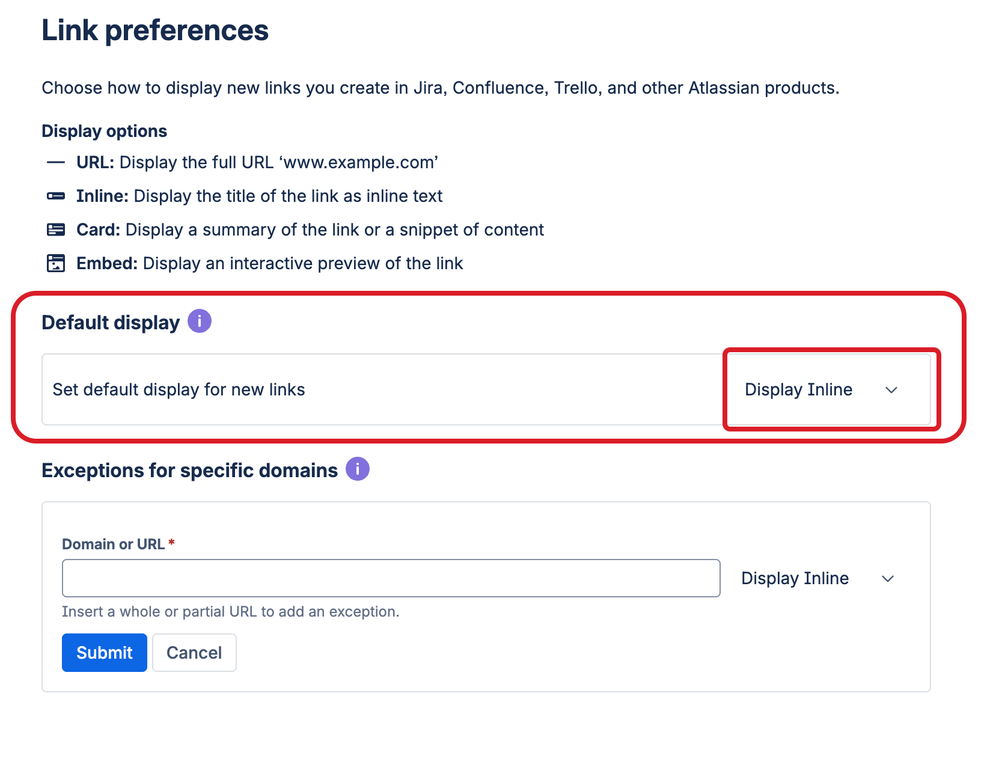The image size is (999, 774).
Task: Click the 'Domain or URL' field label
Action: point(113,544)
